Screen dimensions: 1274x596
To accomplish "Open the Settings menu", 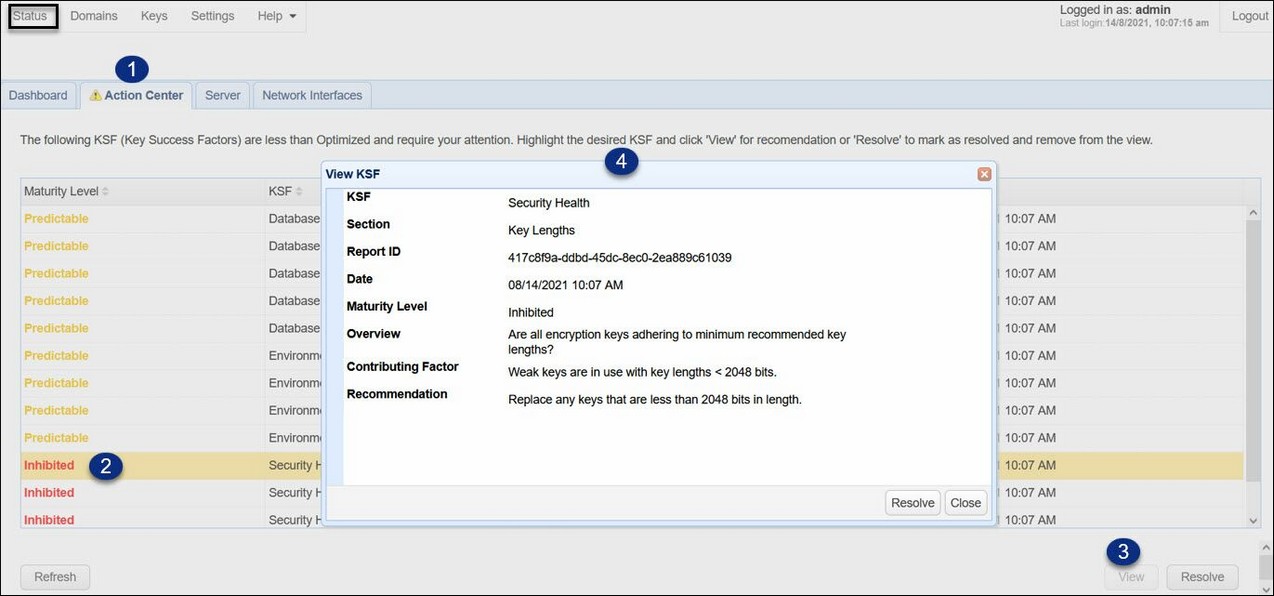I will pos(212,16).
